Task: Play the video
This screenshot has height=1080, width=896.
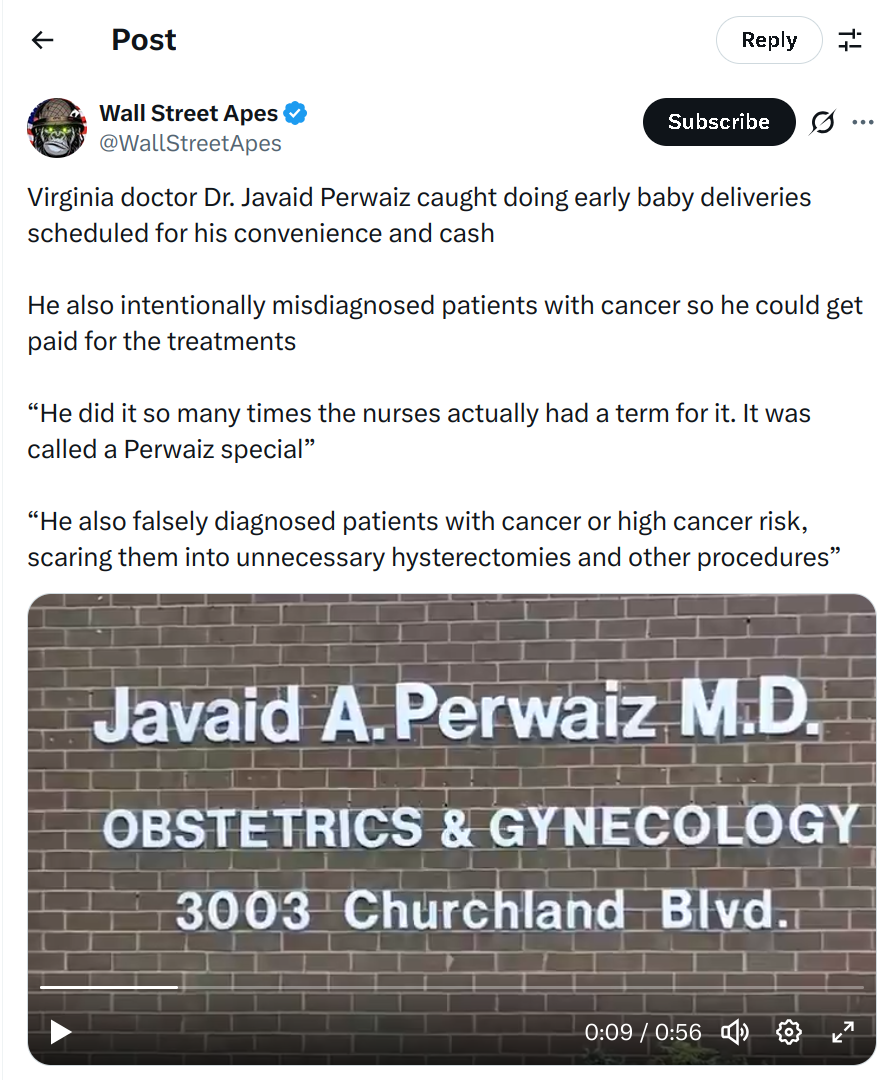Action: point(61,1032)
